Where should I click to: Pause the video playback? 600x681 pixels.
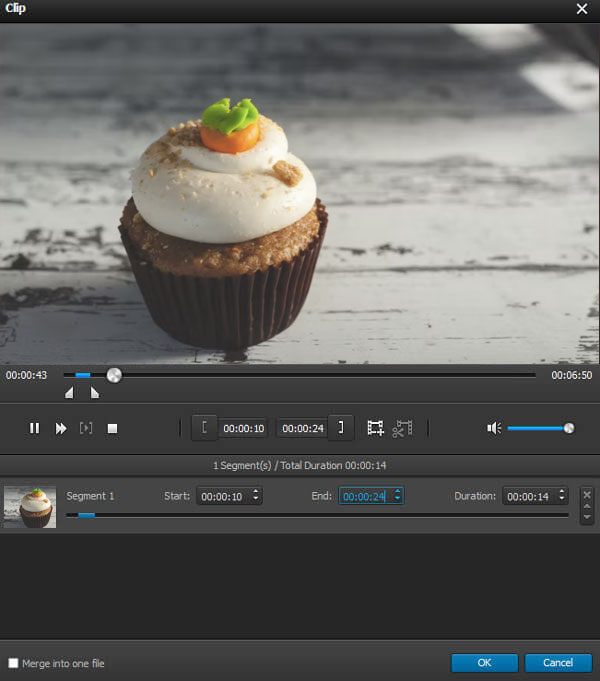pos(34,428)
